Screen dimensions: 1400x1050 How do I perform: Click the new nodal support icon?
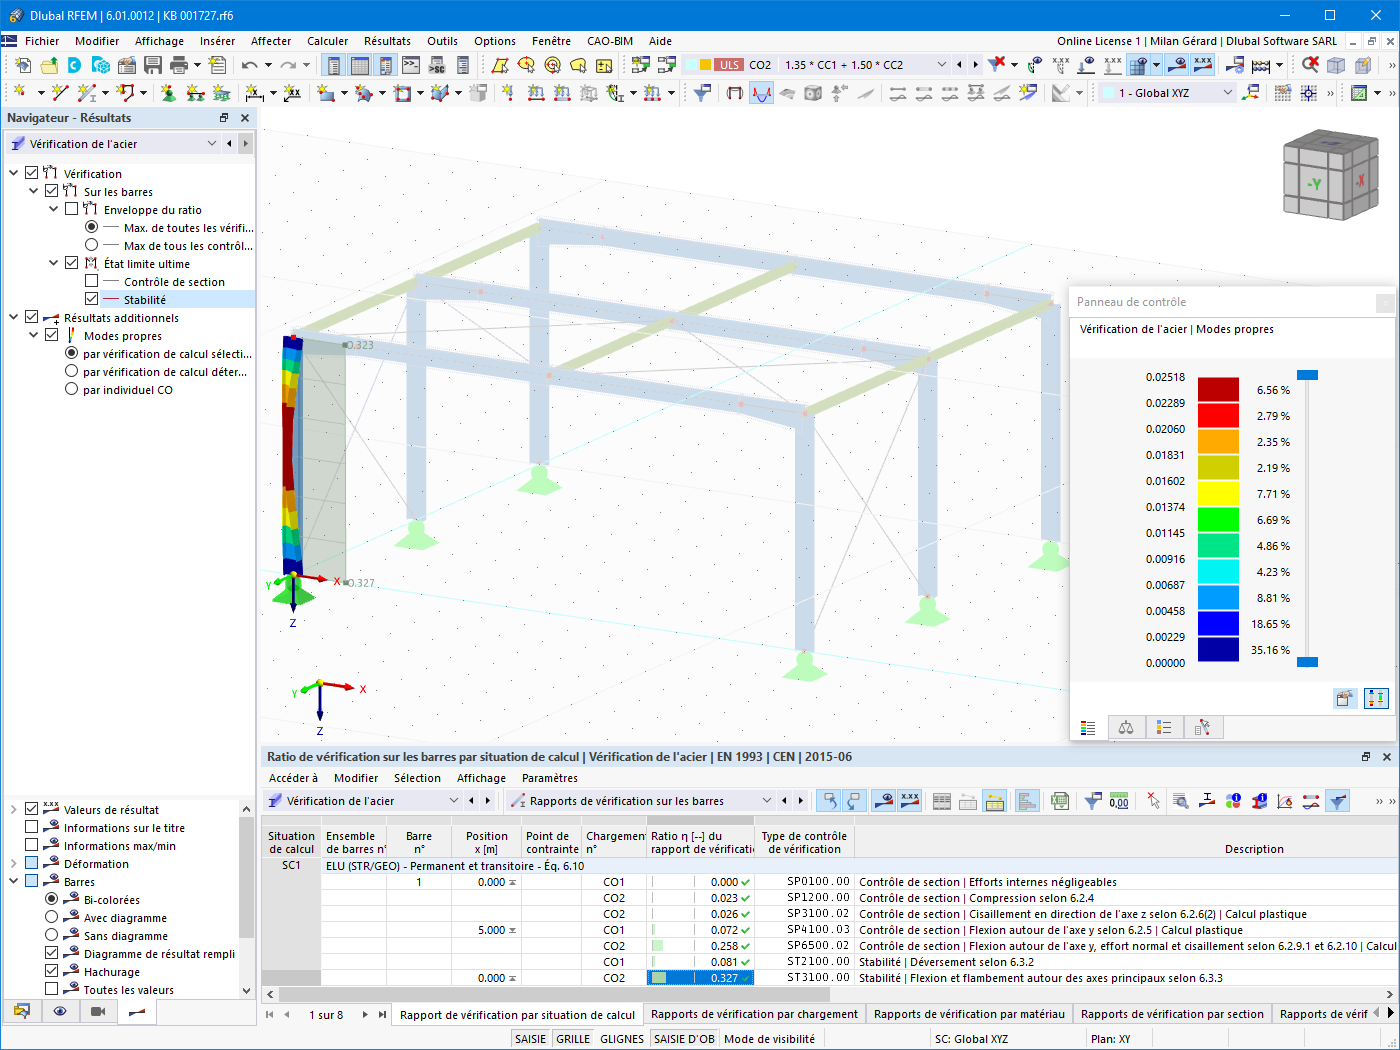168,93
